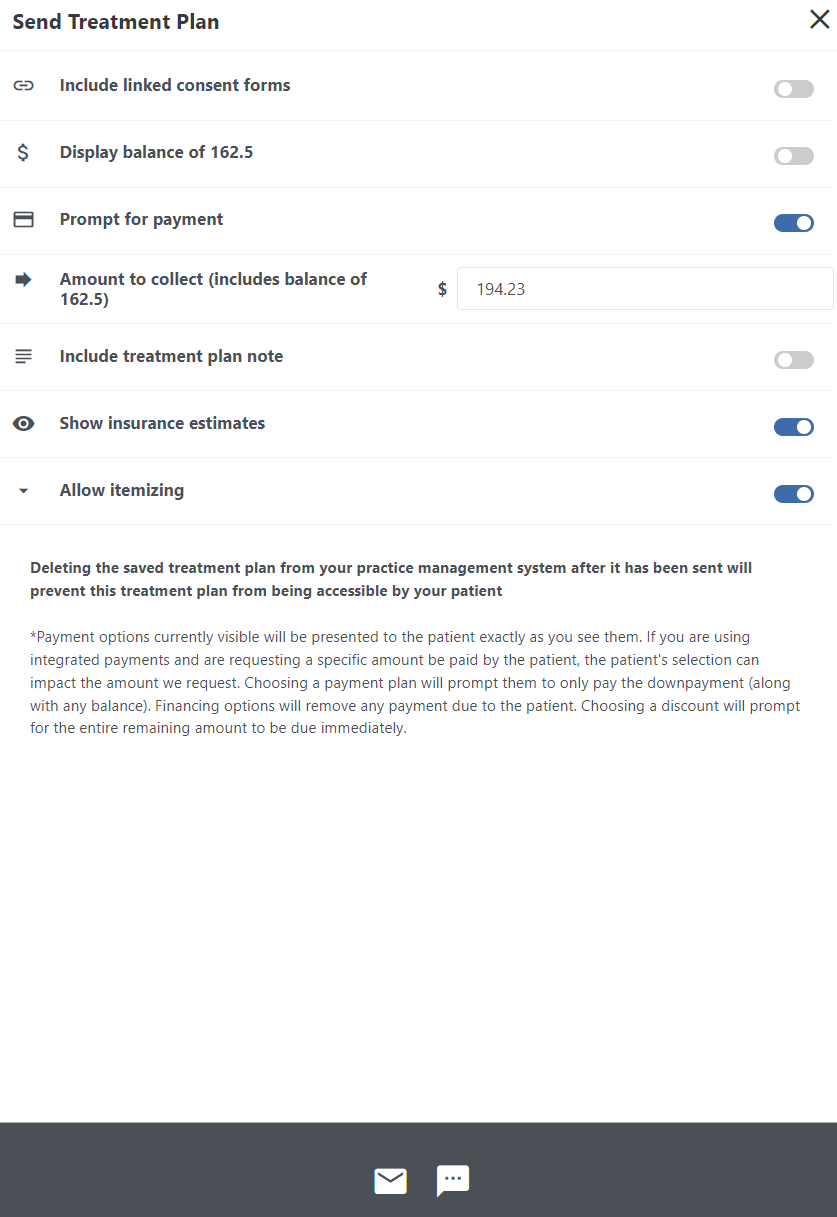This screenshot has width=837, height=1217.
Task: Select the Send Treatment Plan title
Action: click(115, 21)
